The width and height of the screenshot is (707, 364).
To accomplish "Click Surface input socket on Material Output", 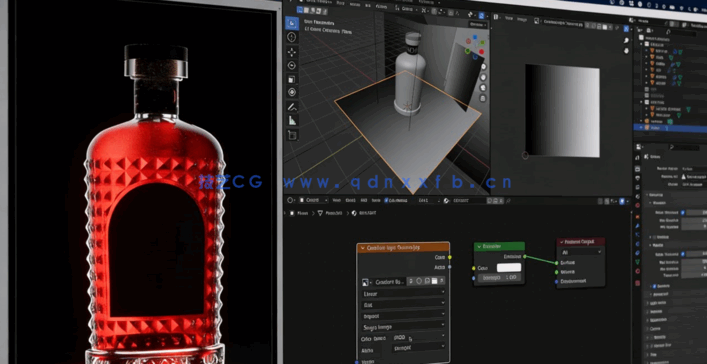I will (556, 263).
